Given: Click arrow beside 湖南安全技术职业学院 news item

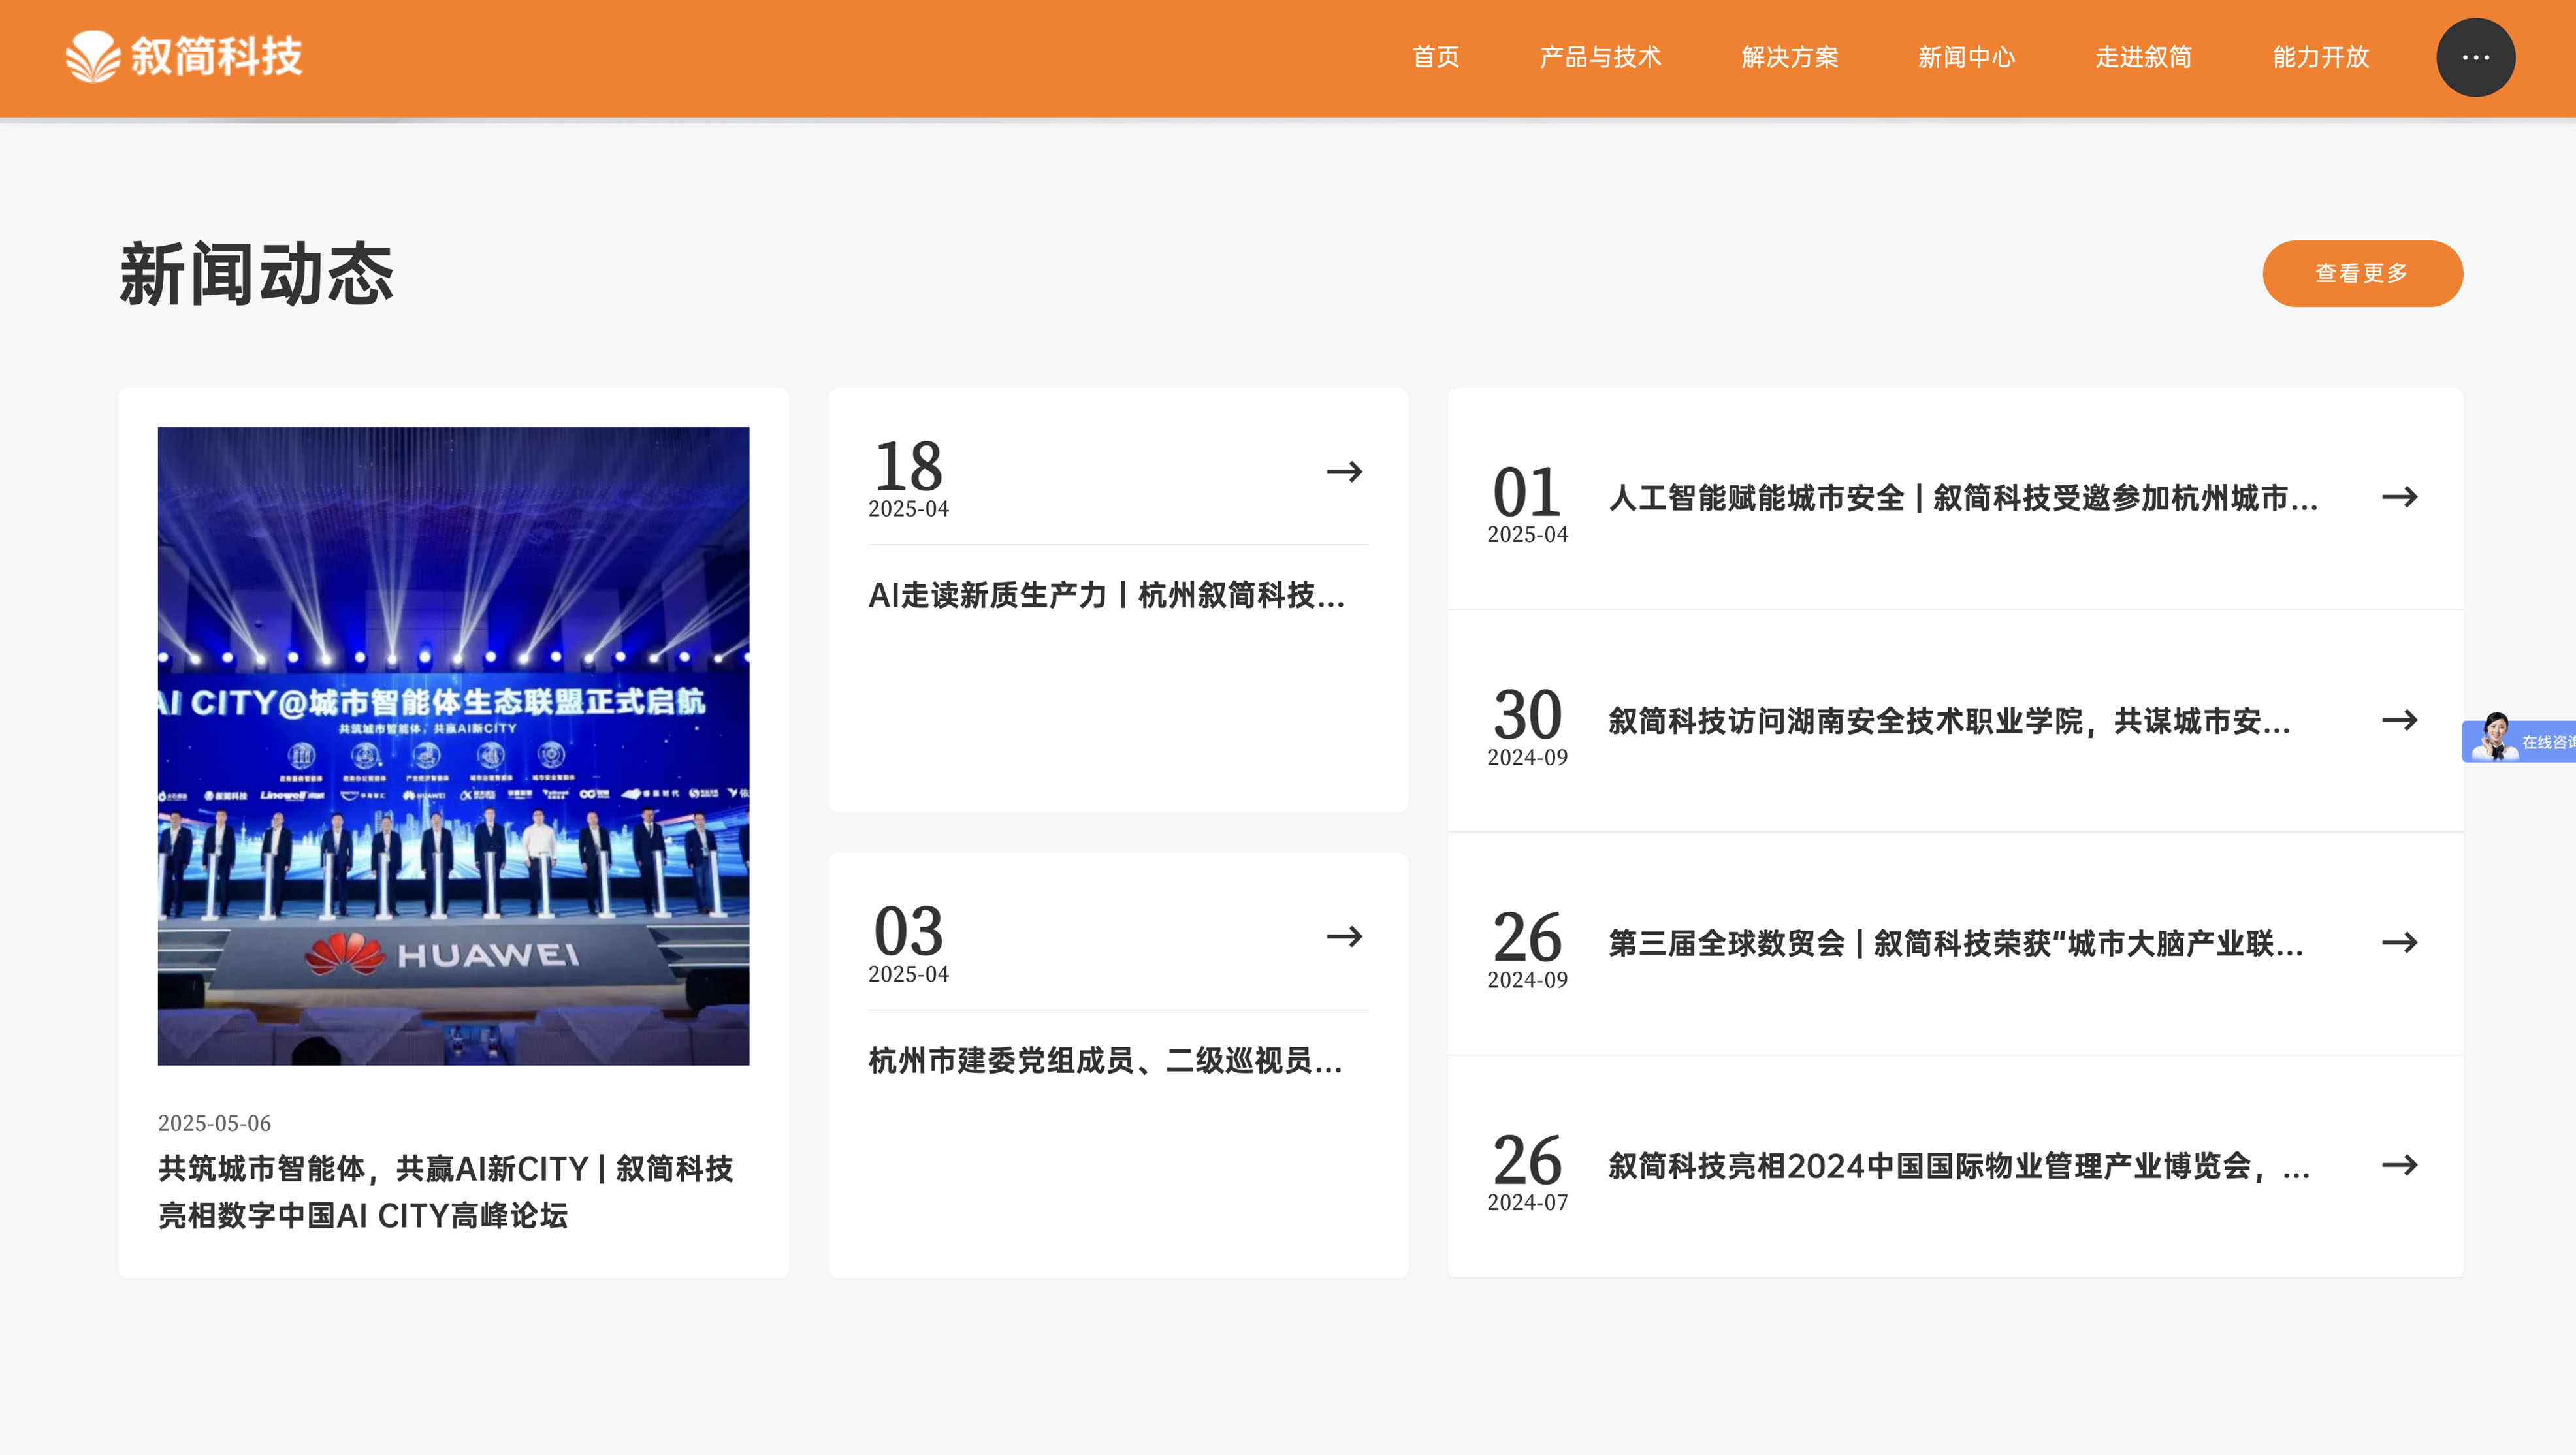Looking at the screenshot, I should [x=2399, y=720].
